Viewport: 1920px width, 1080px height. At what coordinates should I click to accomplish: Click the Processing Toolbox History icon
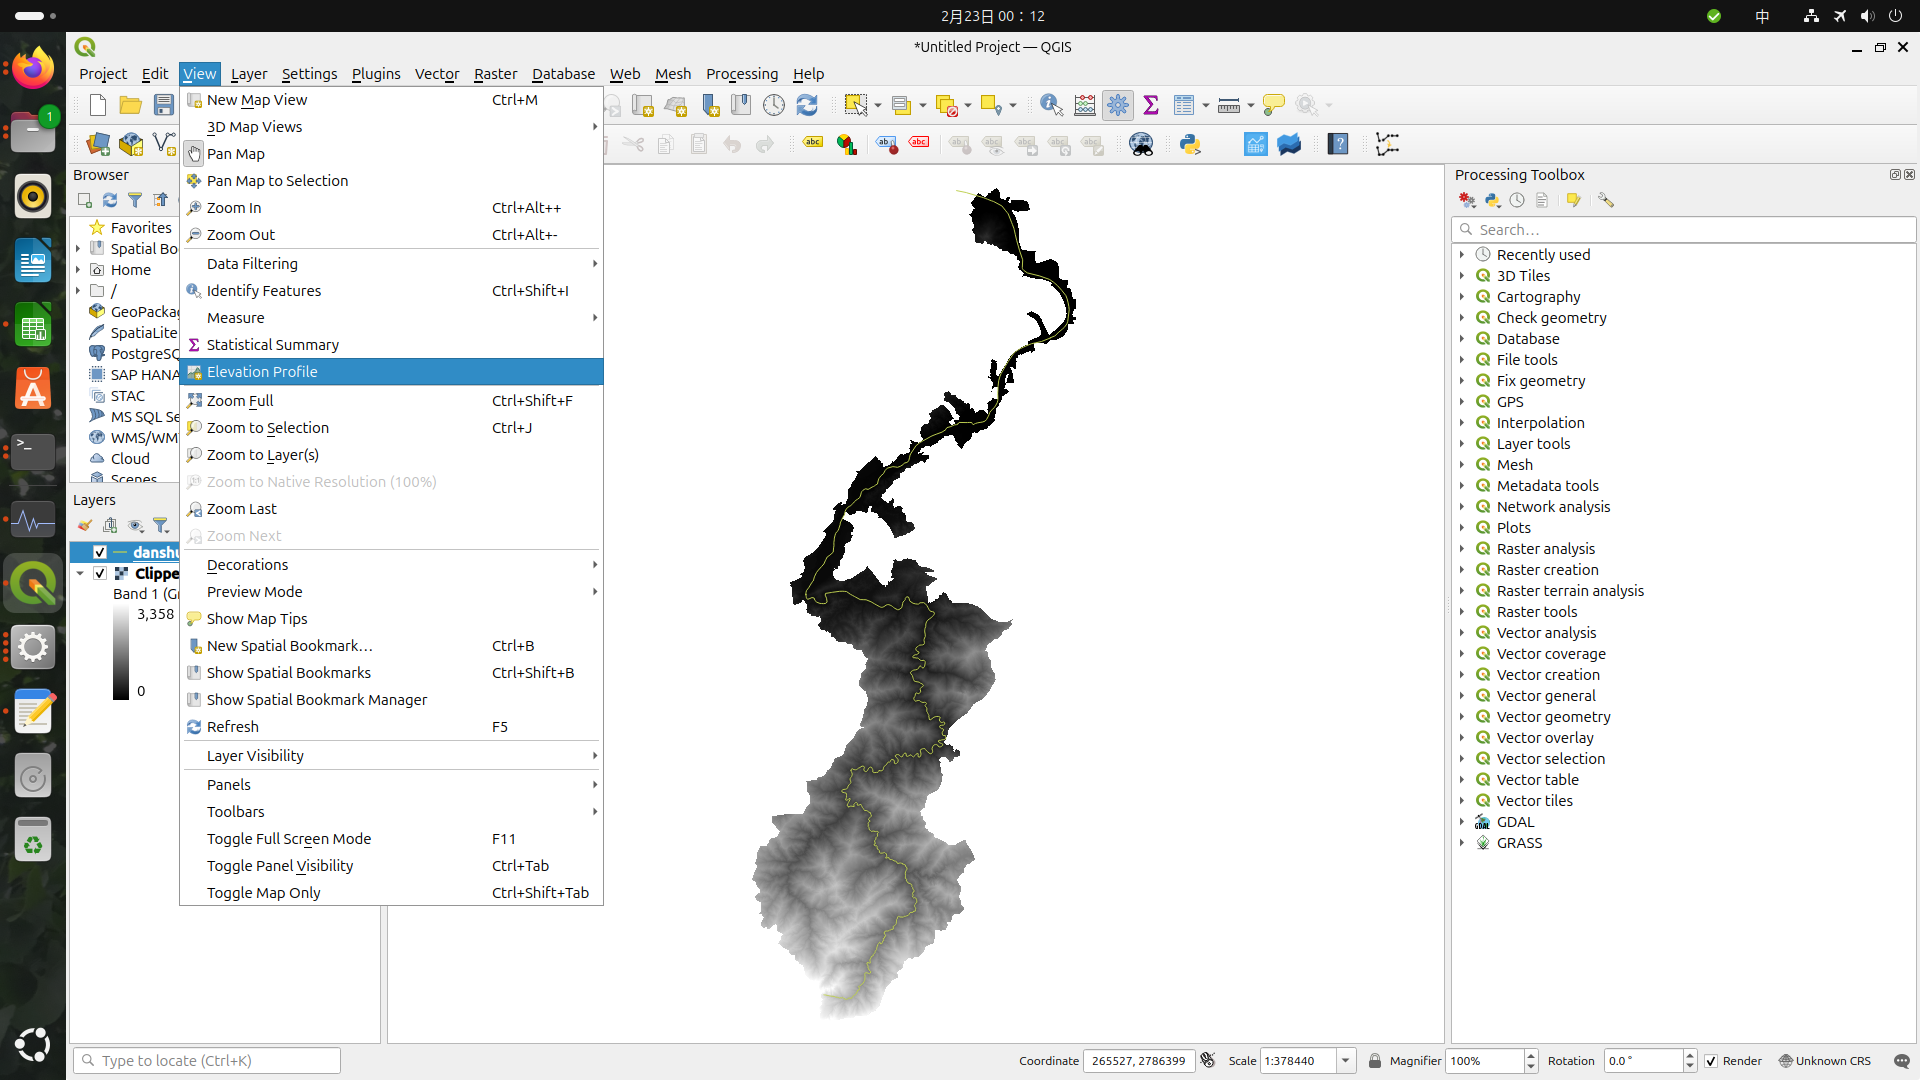(x=1517, y=200)
